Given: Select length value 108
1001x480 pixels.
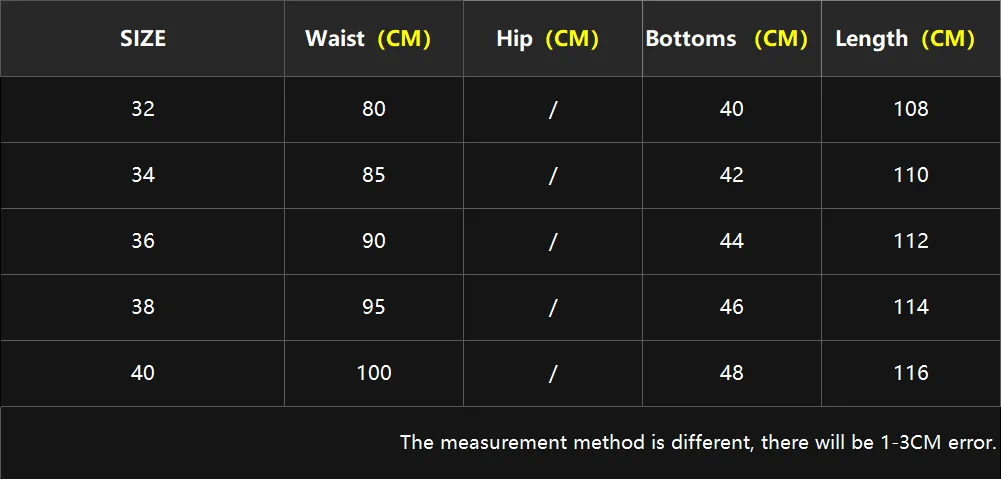Looking at the screenshot, I should 911,109.
